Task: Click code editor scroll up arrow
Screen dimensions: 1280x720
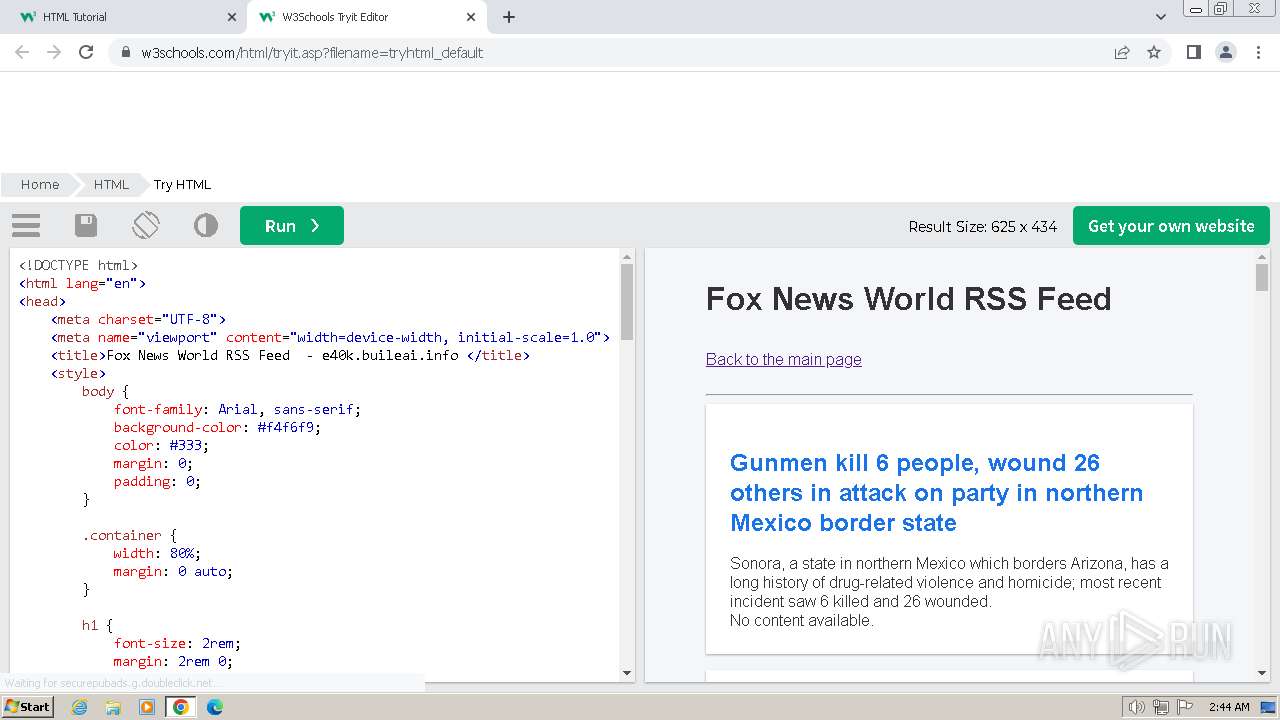Action: pos(627,256)
